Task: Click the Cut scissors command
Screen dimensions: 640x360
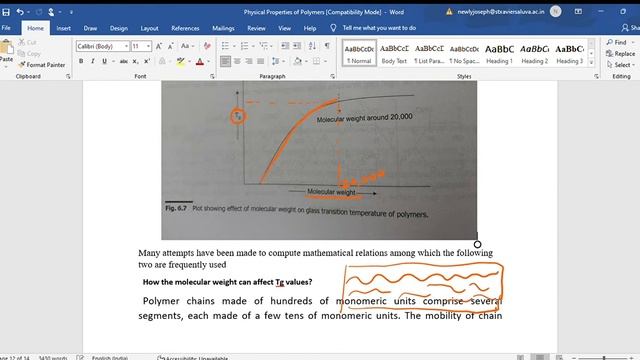Action: [27, 42]
